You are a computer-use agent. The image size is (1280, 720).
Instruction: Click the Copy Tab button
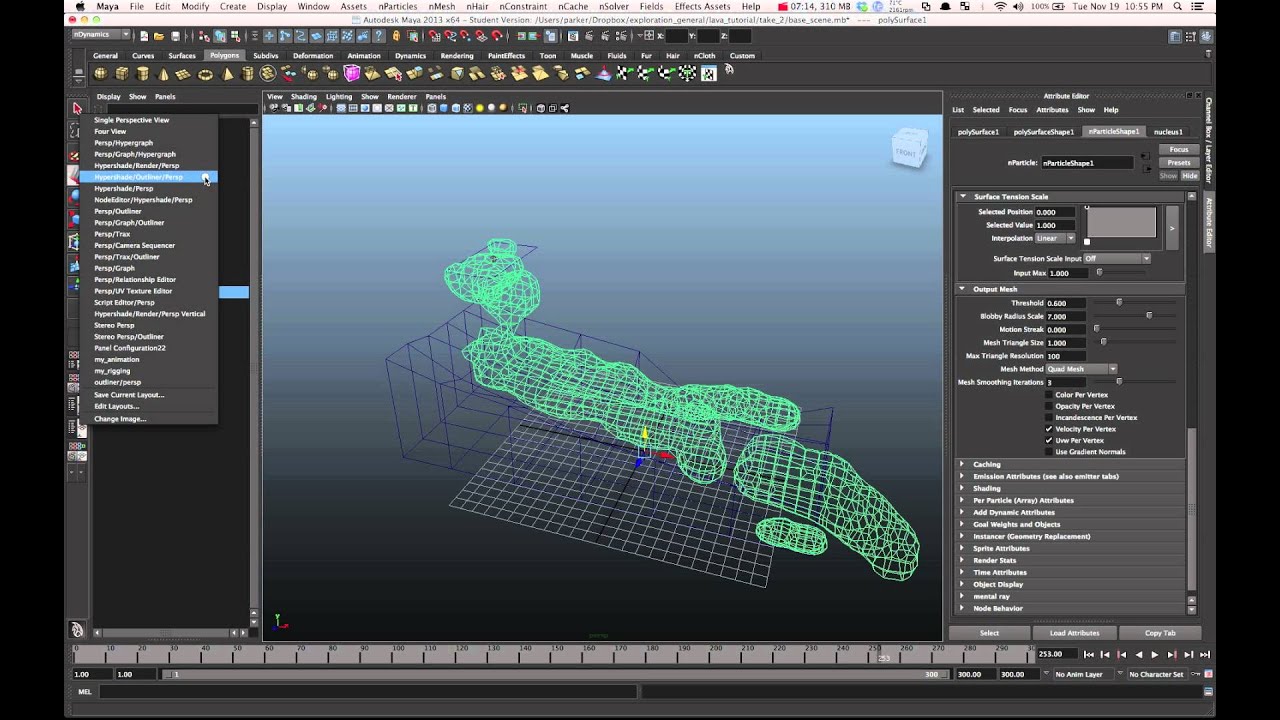(x=1160, y=633)
